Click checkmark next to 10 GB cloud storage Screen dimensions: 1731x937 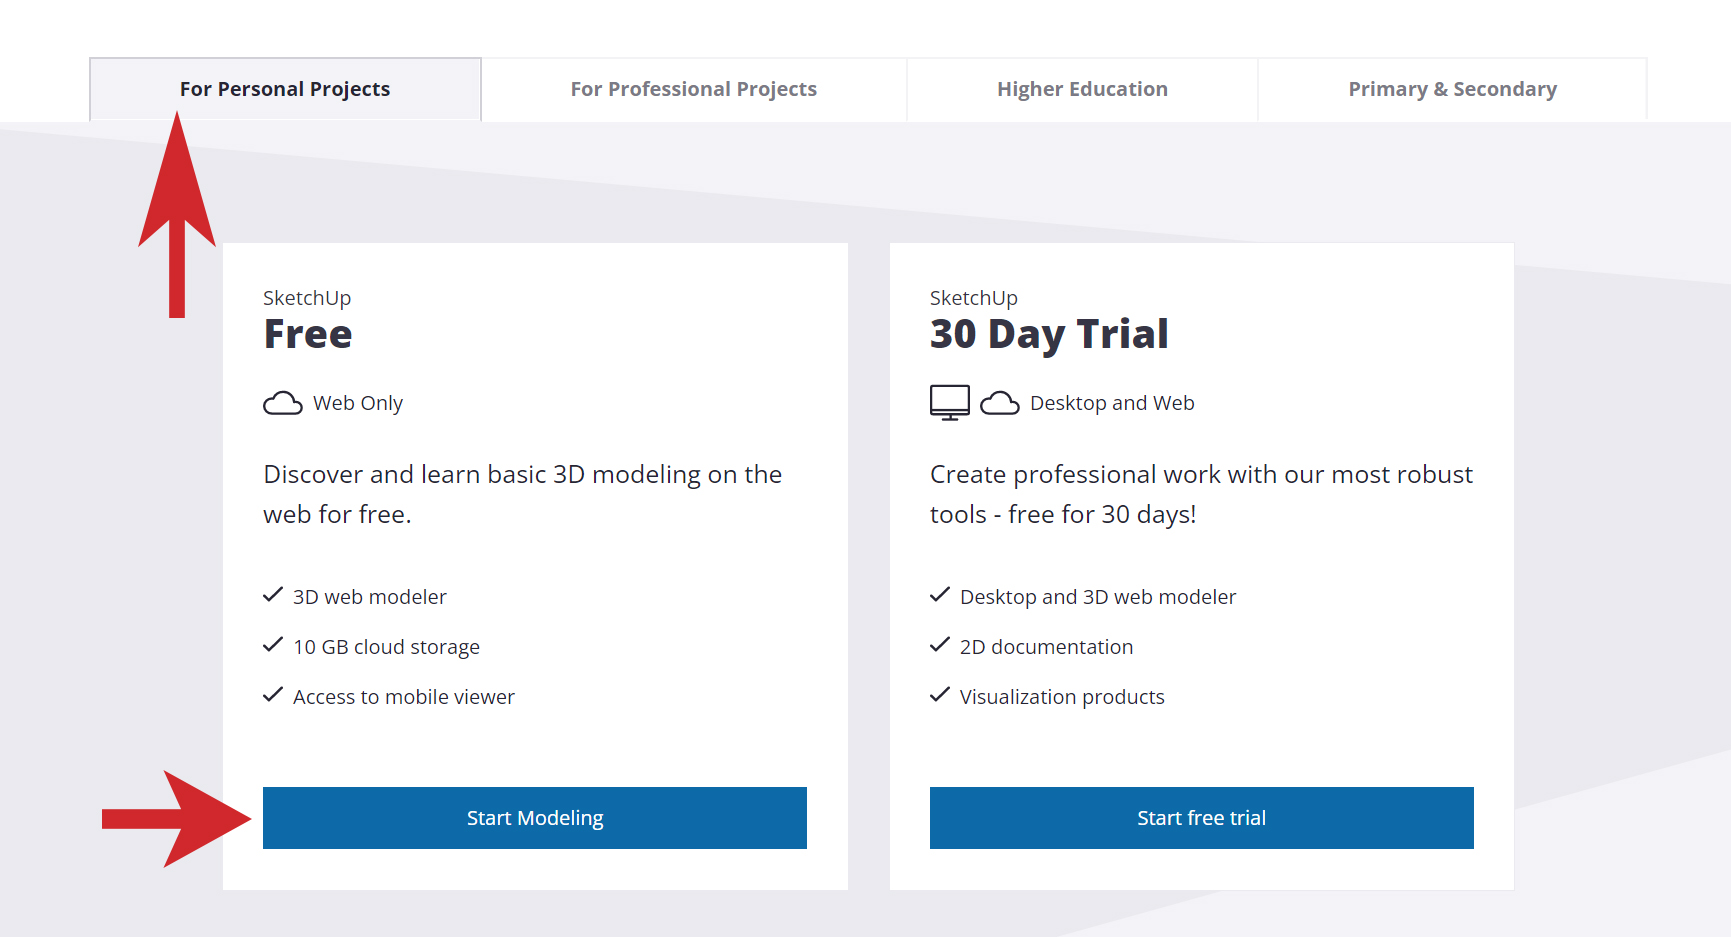pos(273,645)
